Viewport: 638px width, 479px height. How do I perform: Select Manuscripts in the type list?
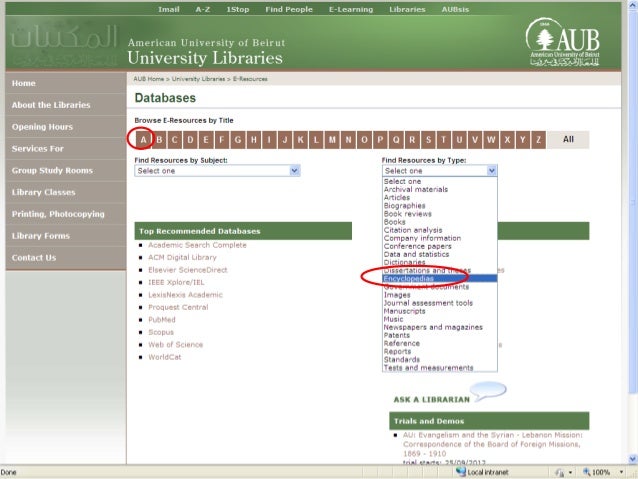pyautogui.click(x=439, y=311)
